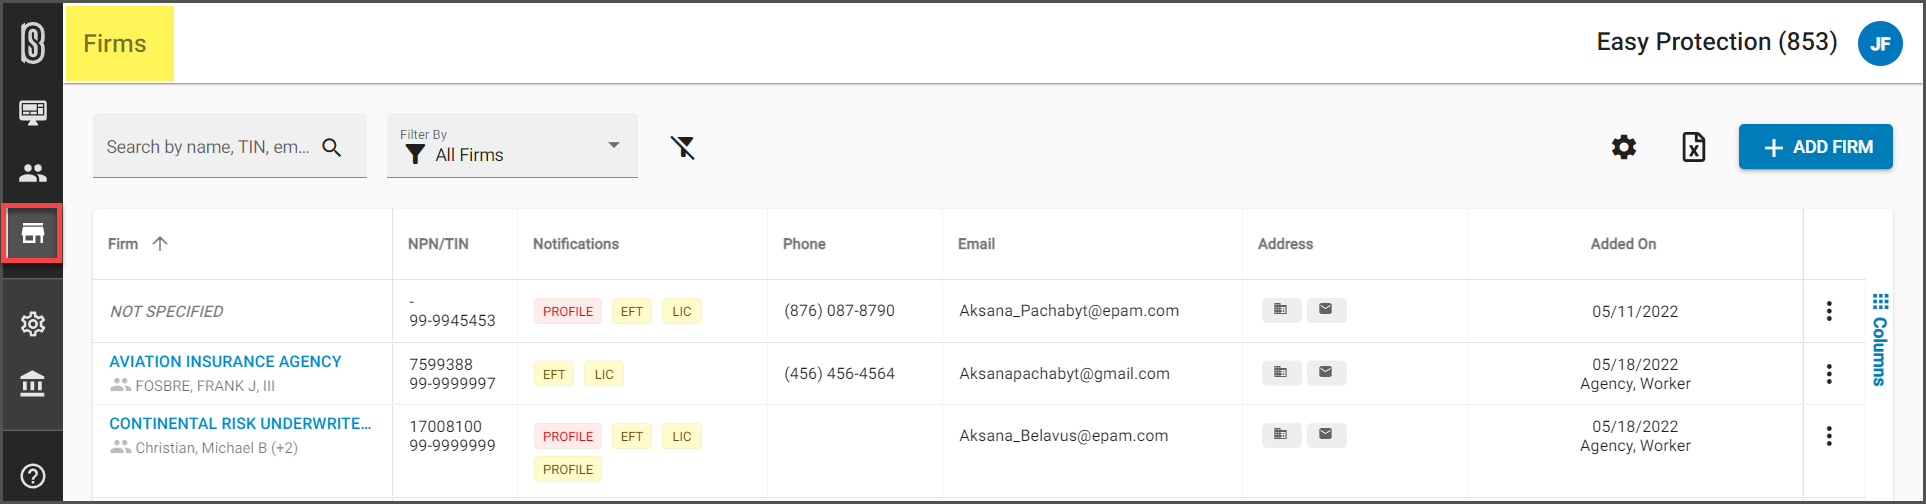Open table settings gear near Add Firm
This screenshot has height=504, width=1926.
(1624, 147)
